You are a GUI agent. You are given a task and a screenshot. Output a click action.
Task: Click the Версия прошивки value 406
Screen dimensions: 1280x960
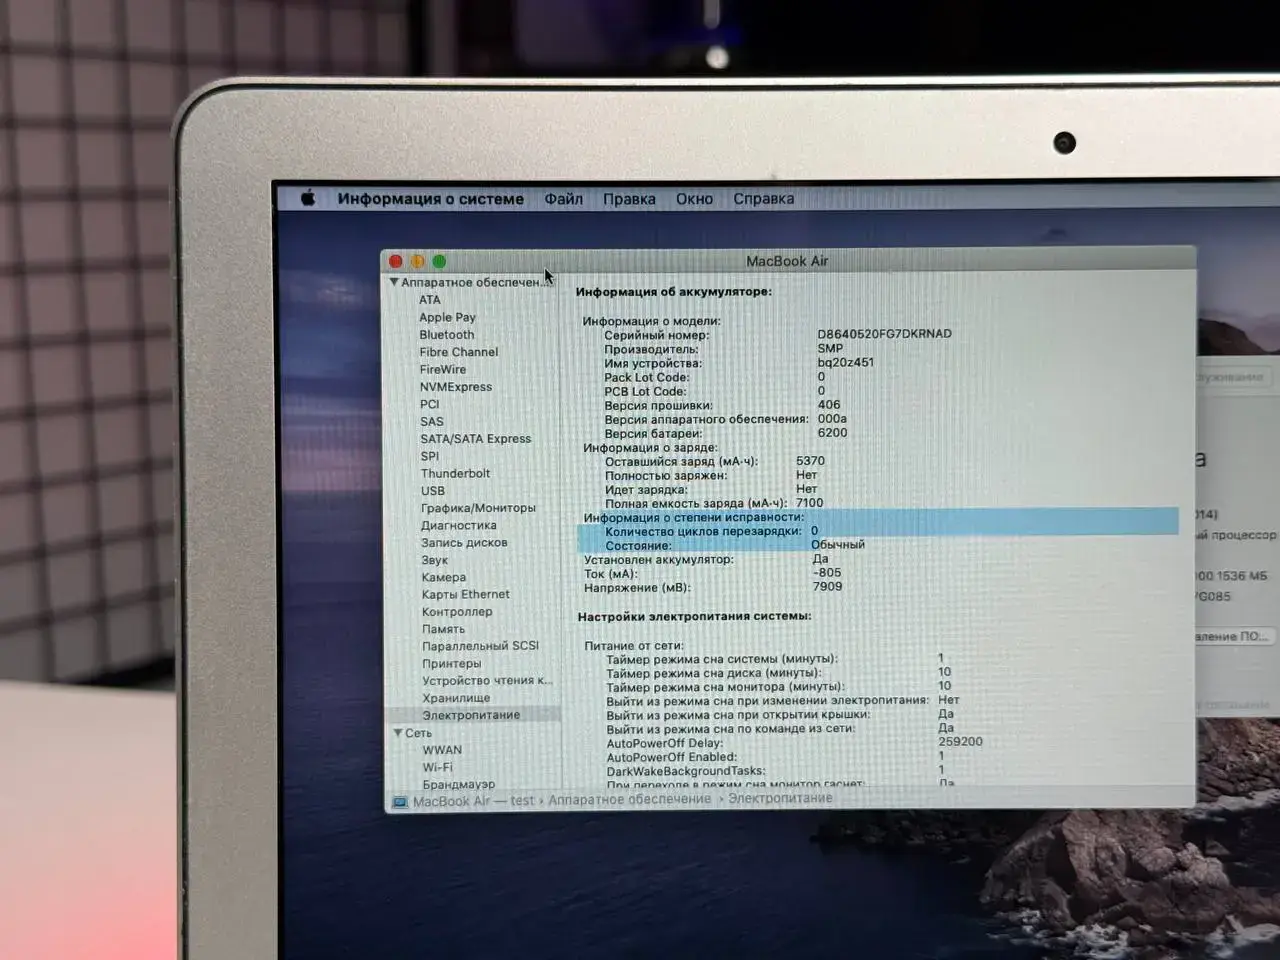coord(829,405)
